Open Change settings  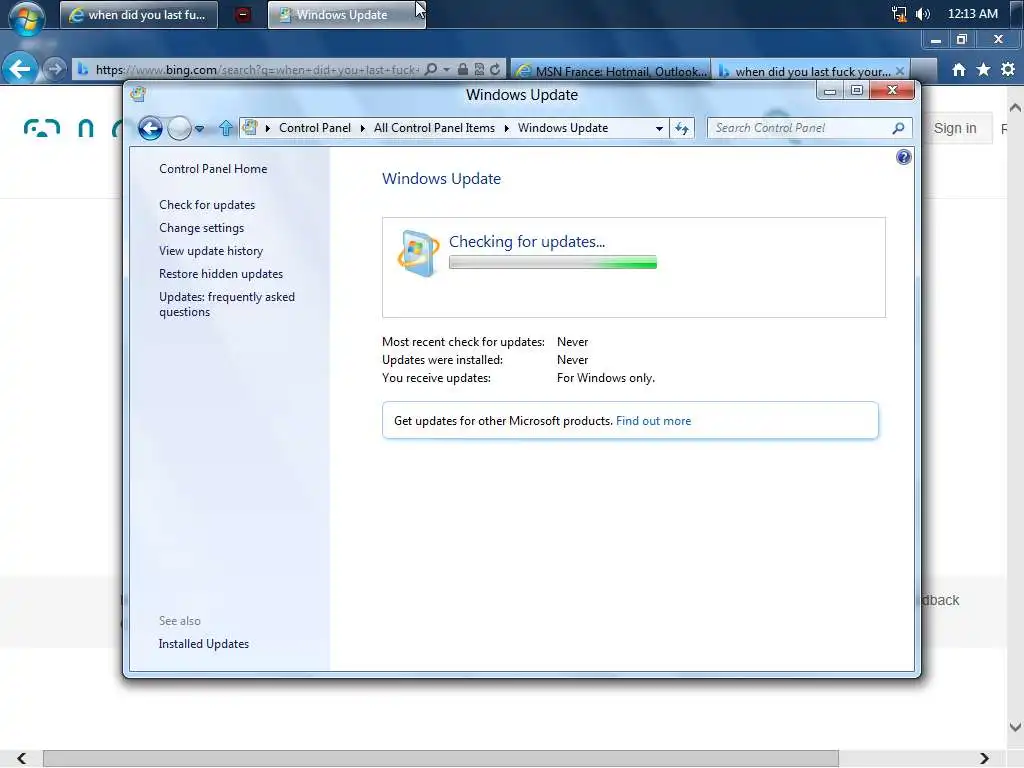[201, 227]
